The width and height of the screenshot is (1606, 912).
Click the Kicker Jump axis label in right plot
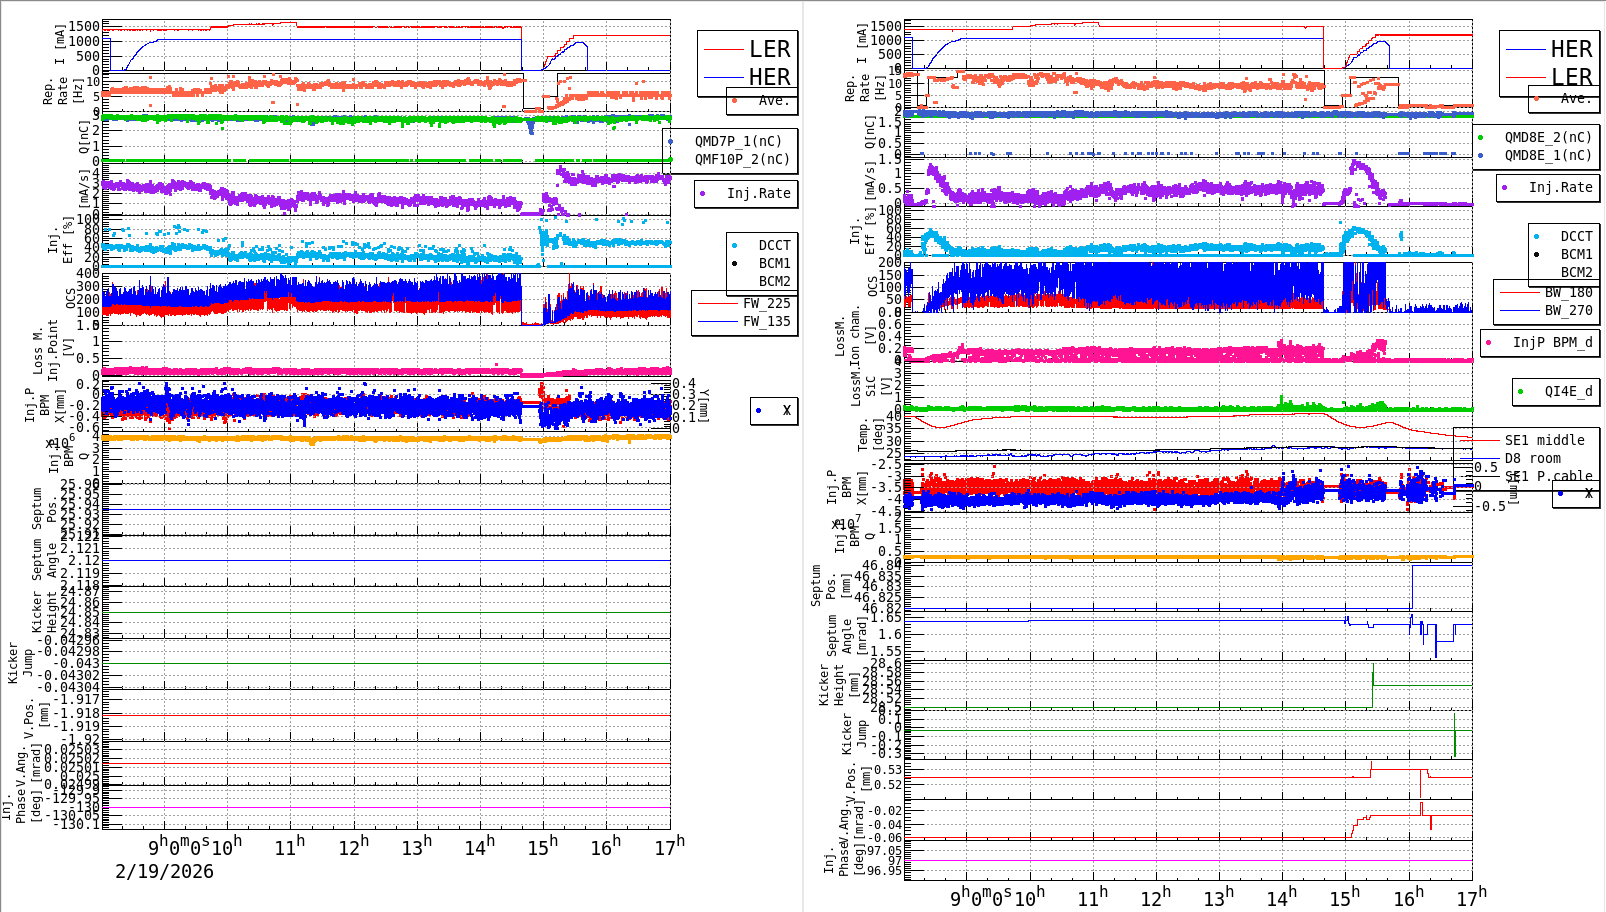coord(855,734)
